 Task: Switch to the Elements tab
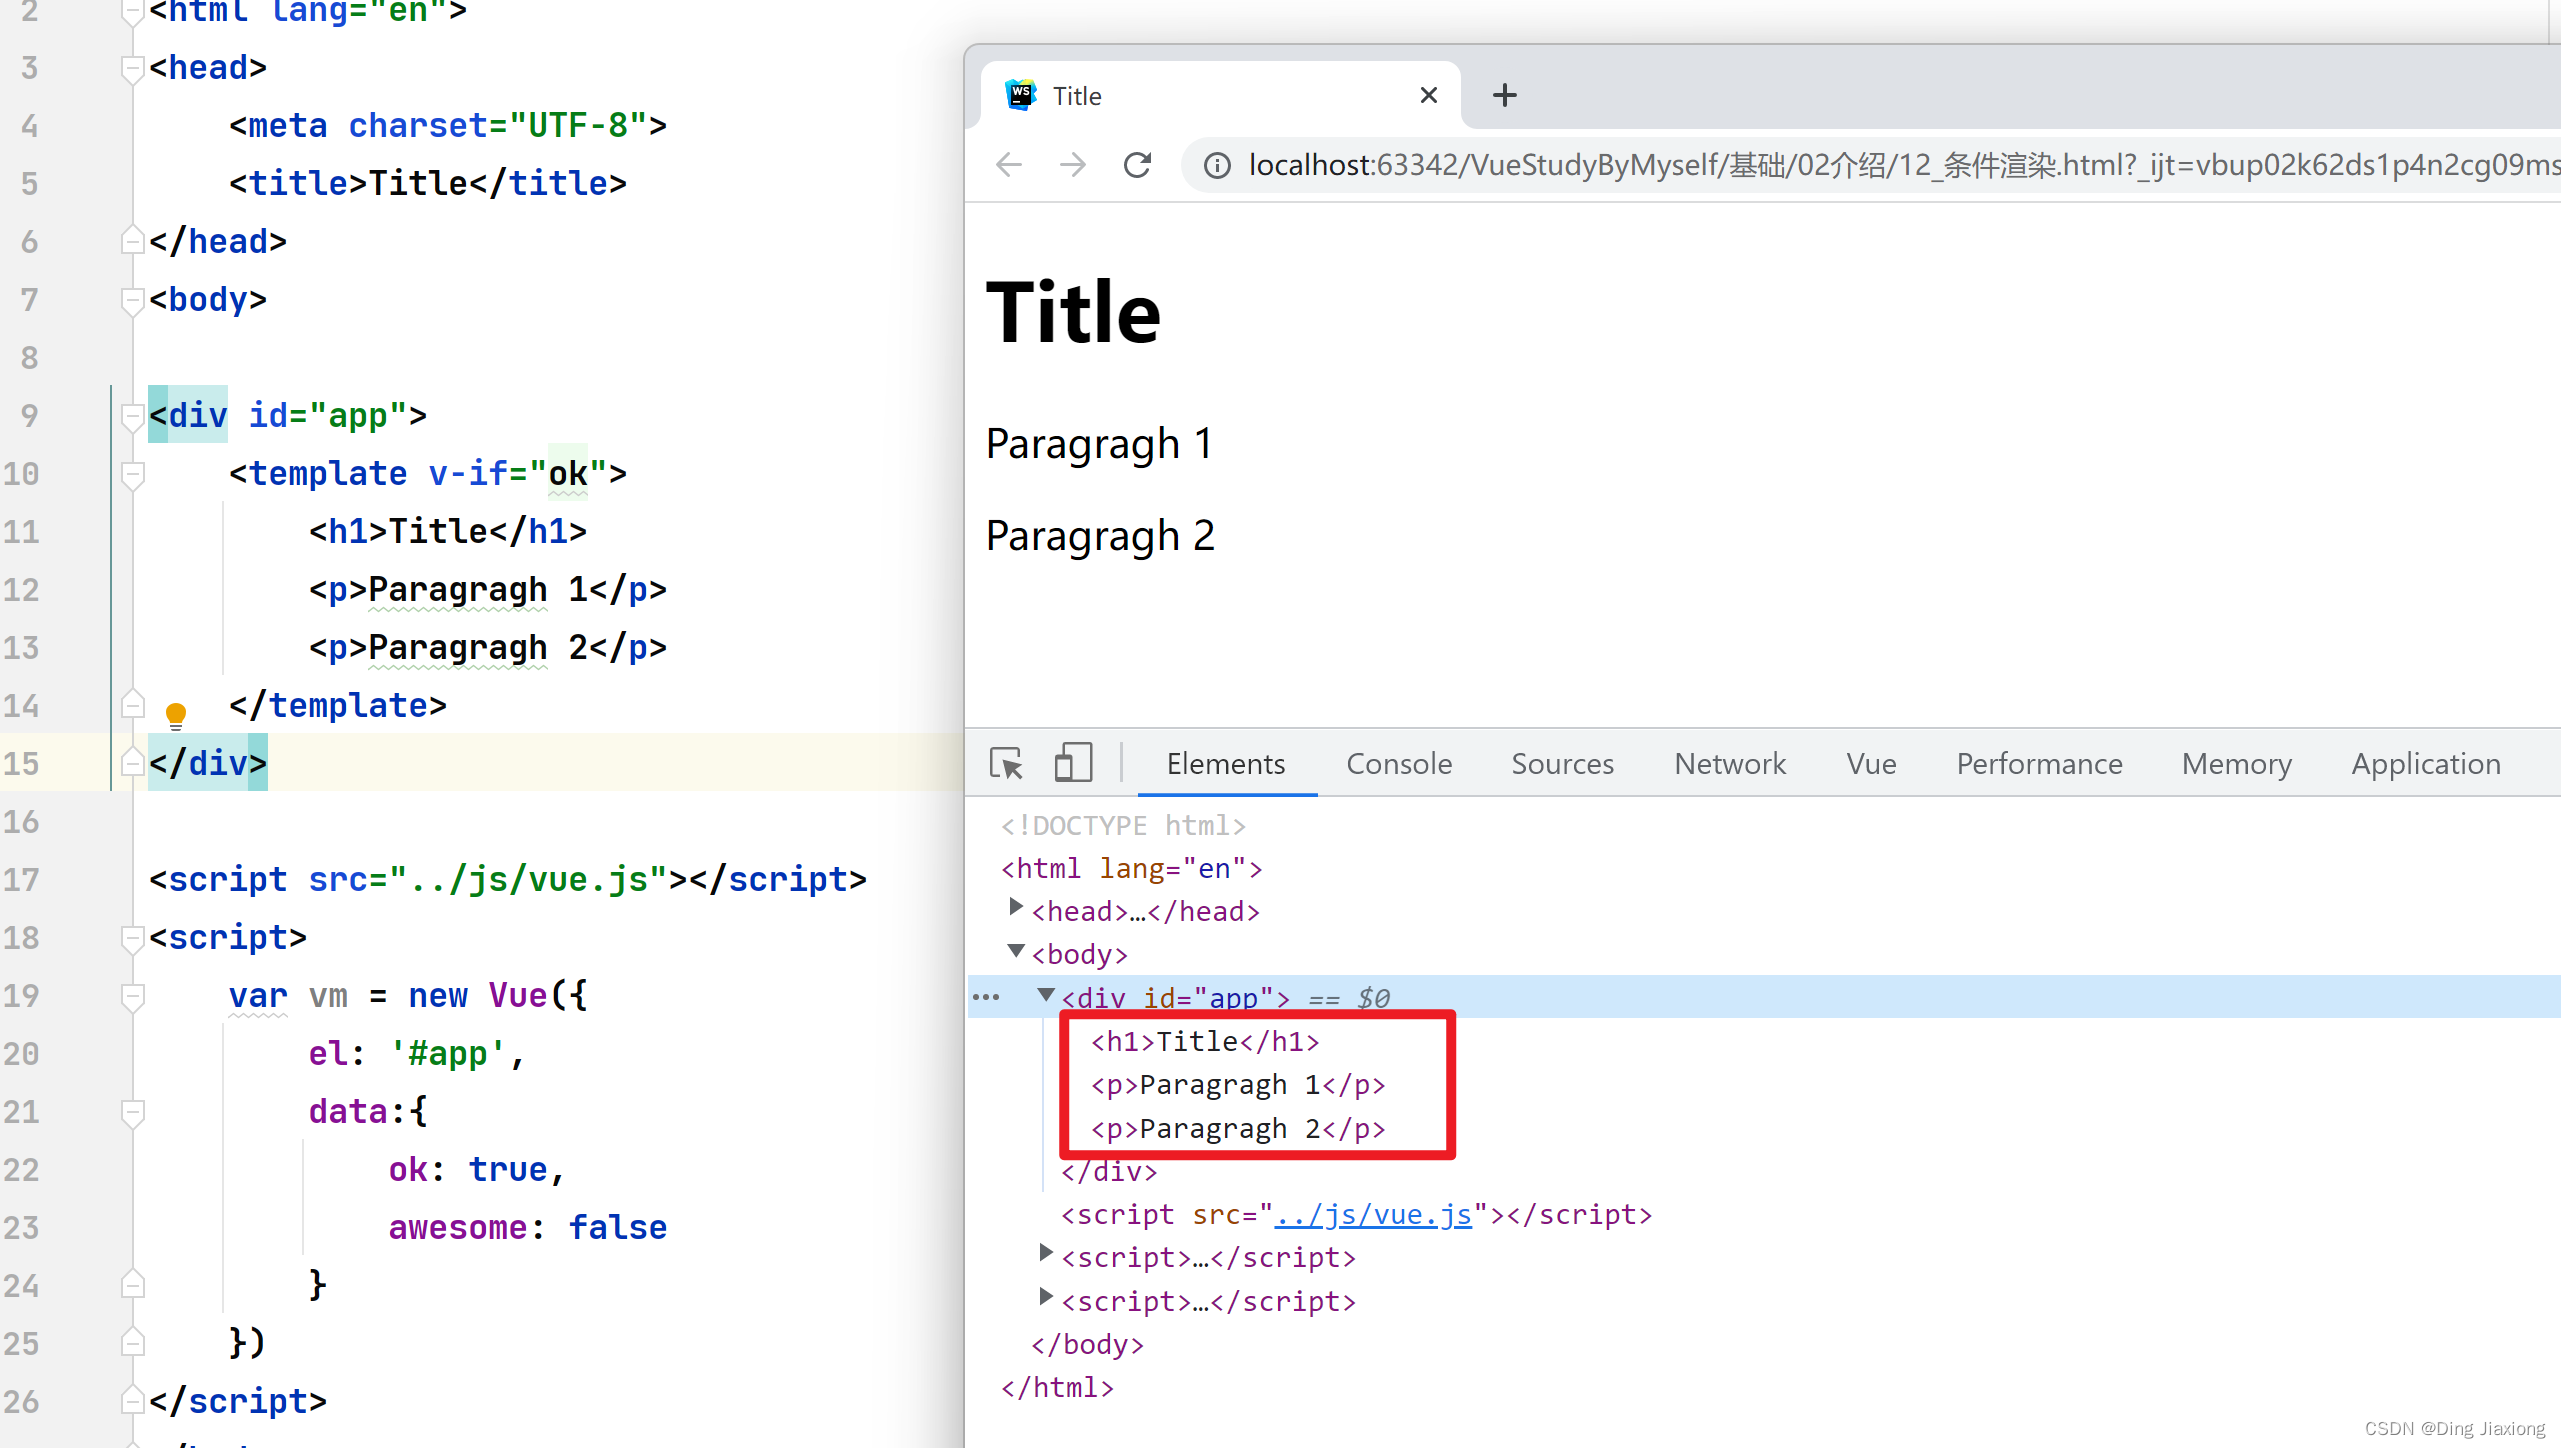click(x=1226, y=765)
